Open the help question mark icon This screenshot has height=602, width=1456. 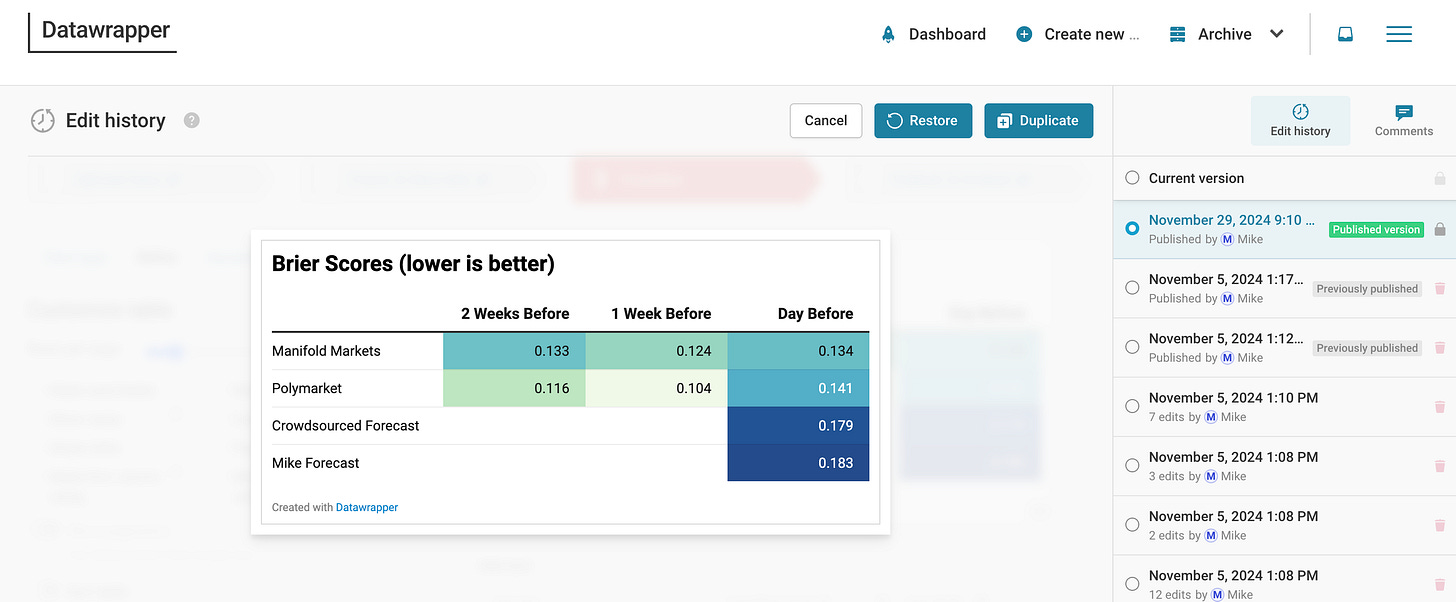pos(192,120)
